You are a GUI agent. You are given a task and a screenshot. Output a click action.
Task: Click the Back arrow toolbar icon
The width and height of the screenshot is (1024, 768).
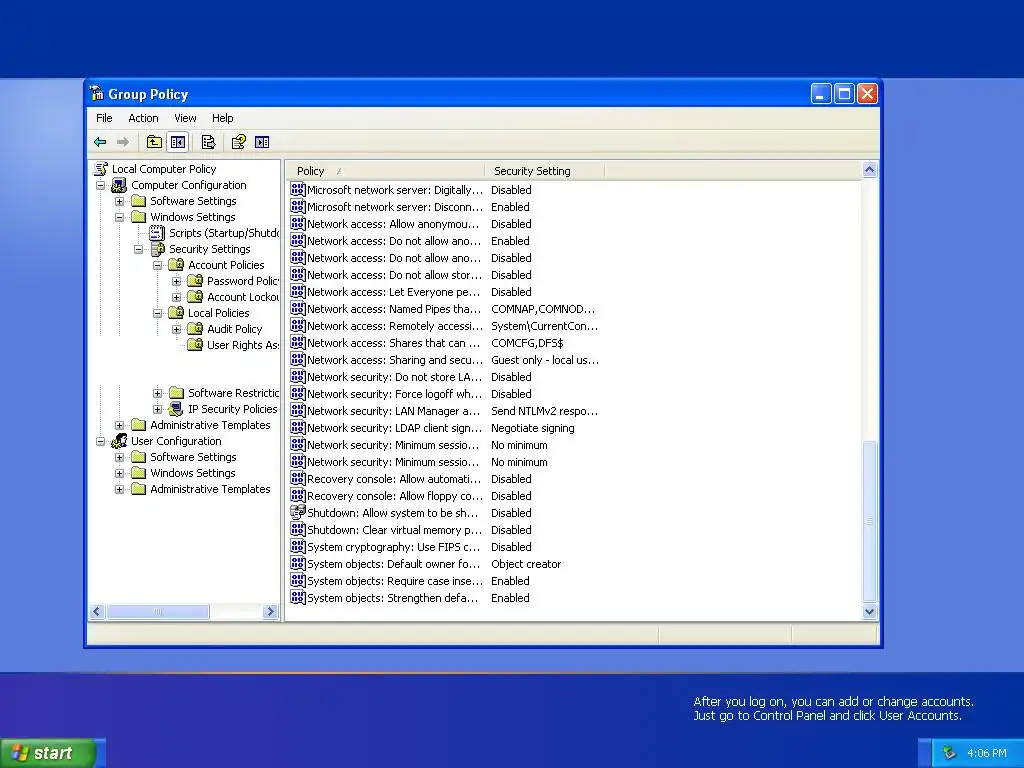click(x=100, y=142)
